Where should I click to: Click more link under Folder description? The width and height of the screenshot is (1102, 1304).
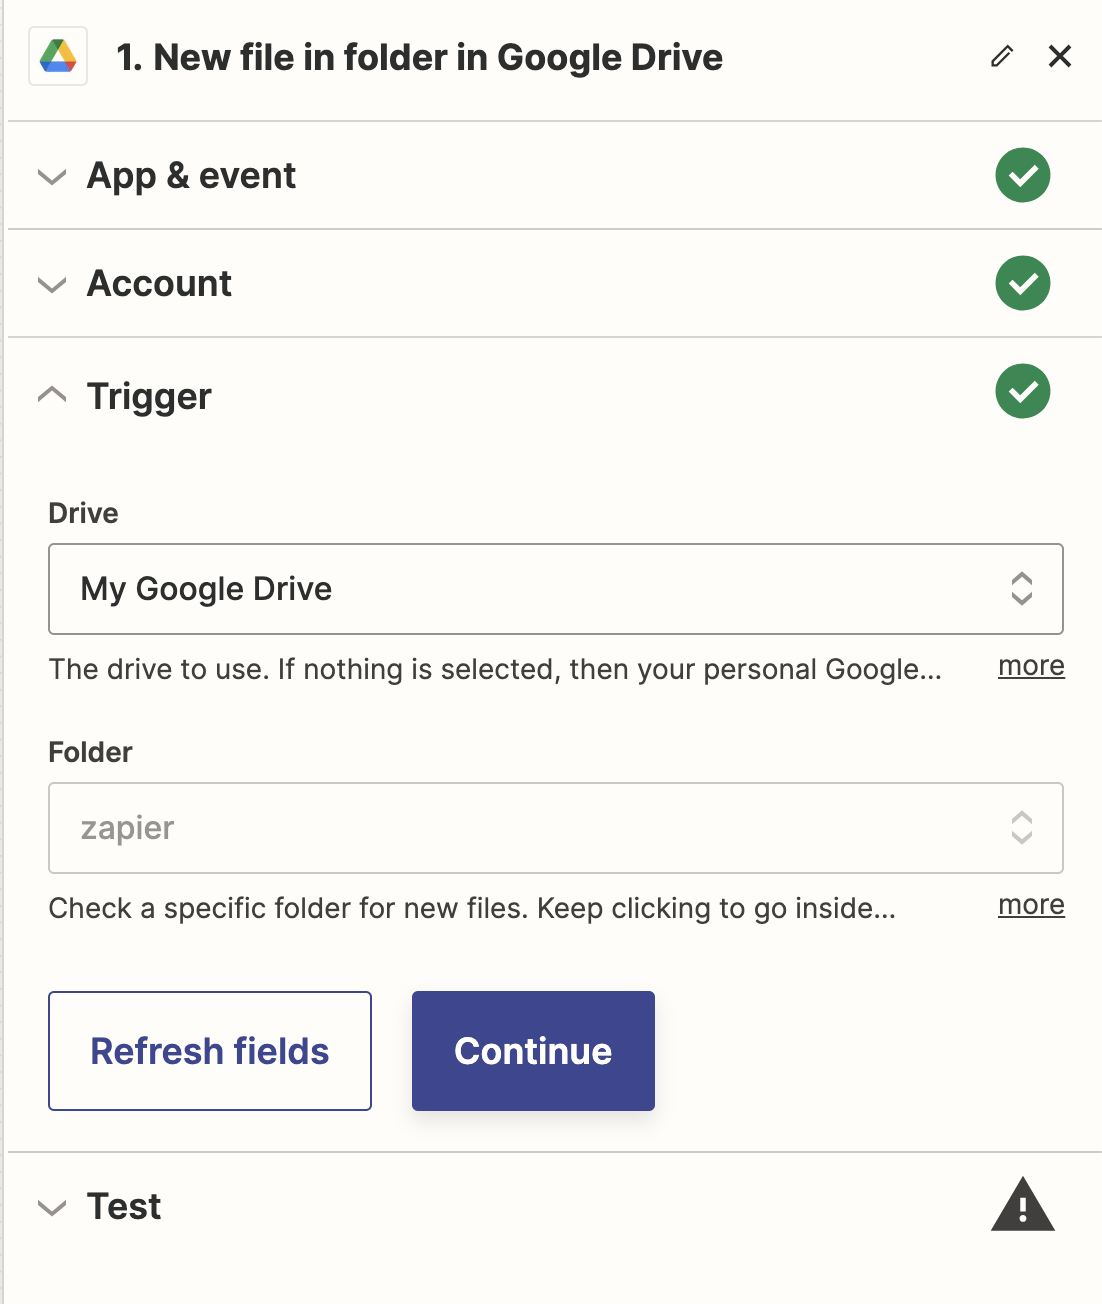point(1031,905)
